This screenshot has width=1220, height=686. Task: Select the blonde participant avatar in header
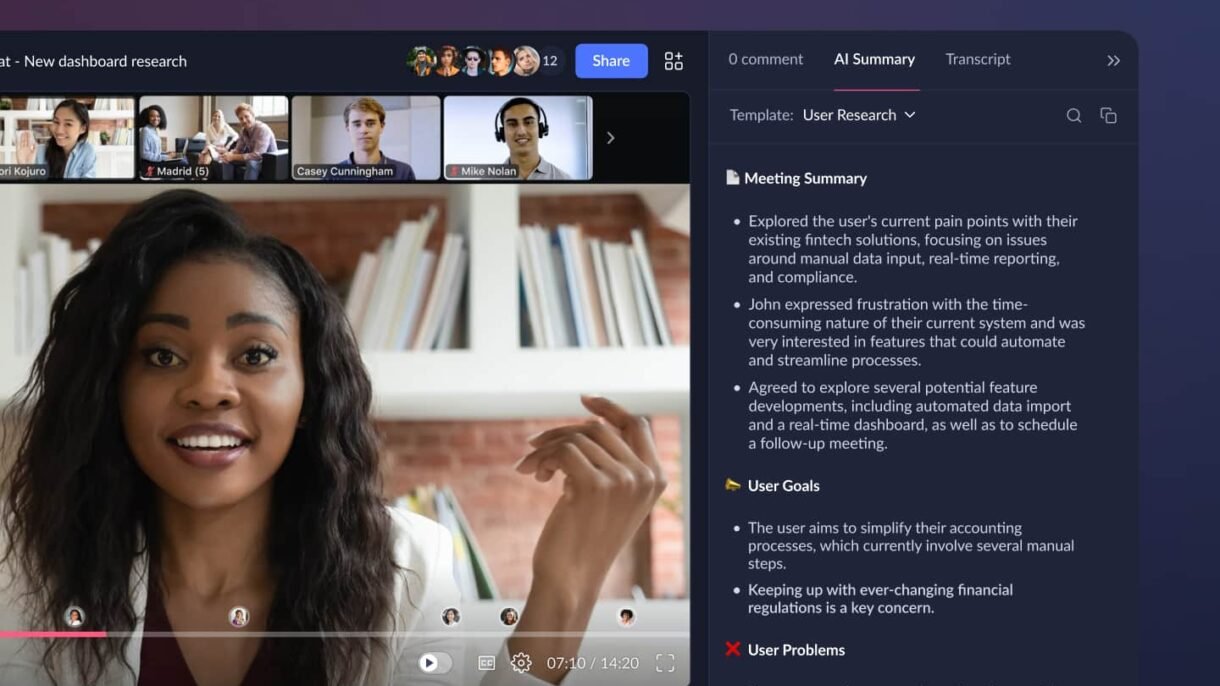click(525, 61)
